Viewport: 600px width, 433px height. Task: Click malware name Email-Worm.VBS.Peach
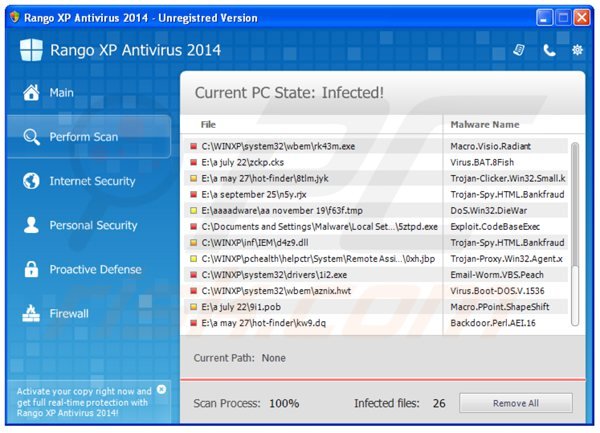pos(497,275)
